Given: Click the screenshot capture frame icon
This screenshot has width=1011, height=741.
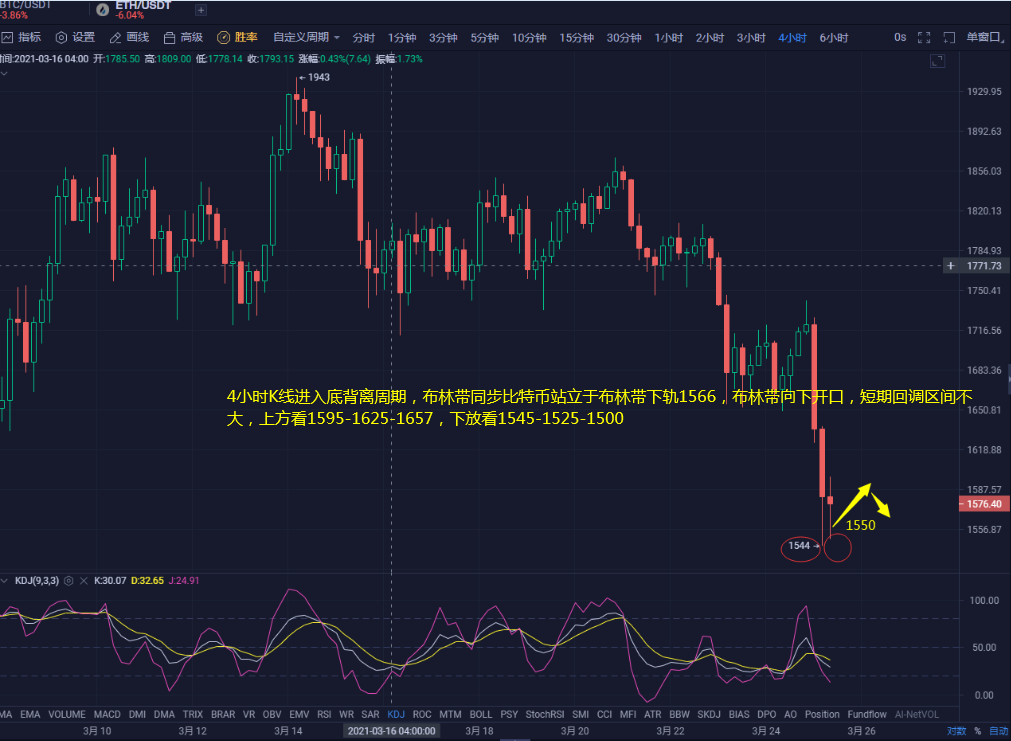Looking at the screenshot, I should (x=949, y=37).
